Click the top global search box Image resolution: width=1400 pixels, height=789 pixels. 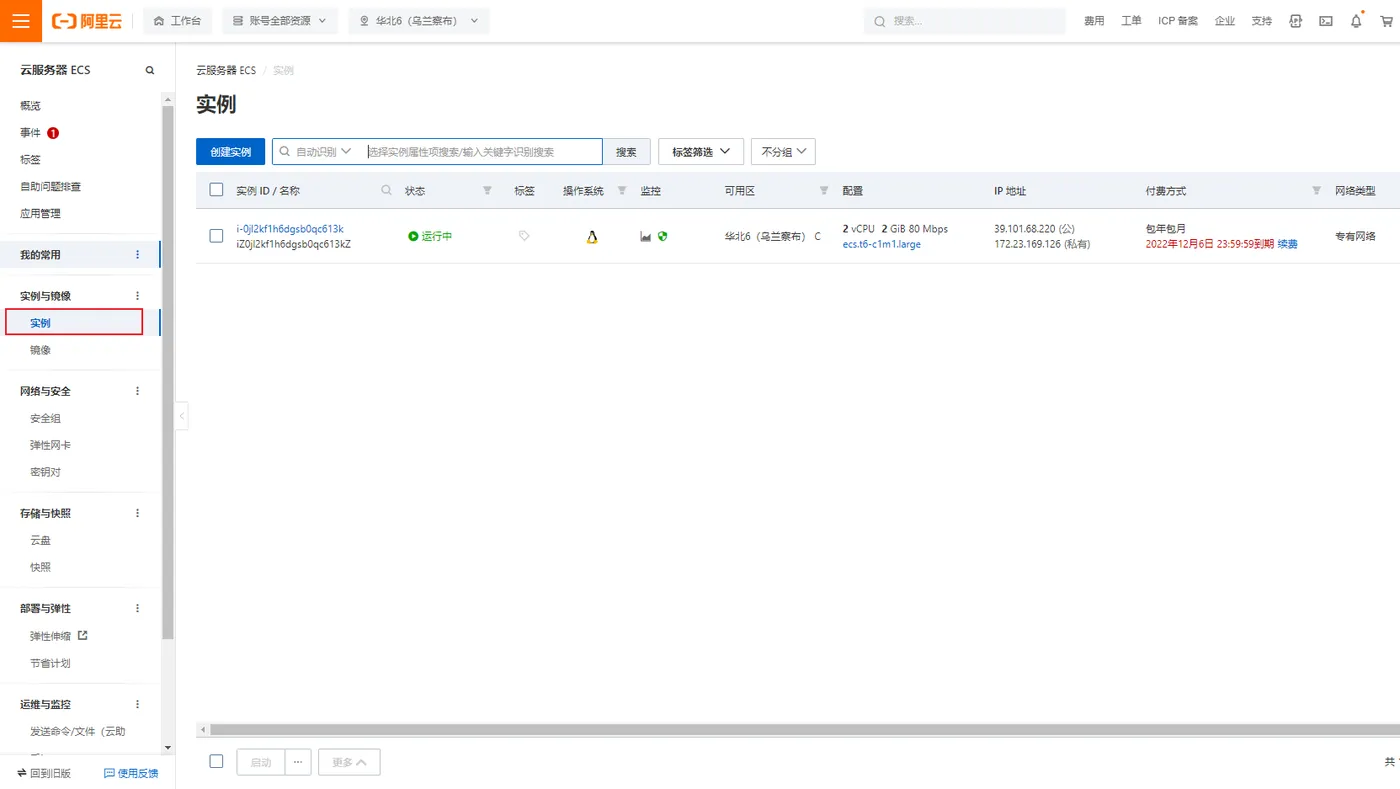coord(965,21)
